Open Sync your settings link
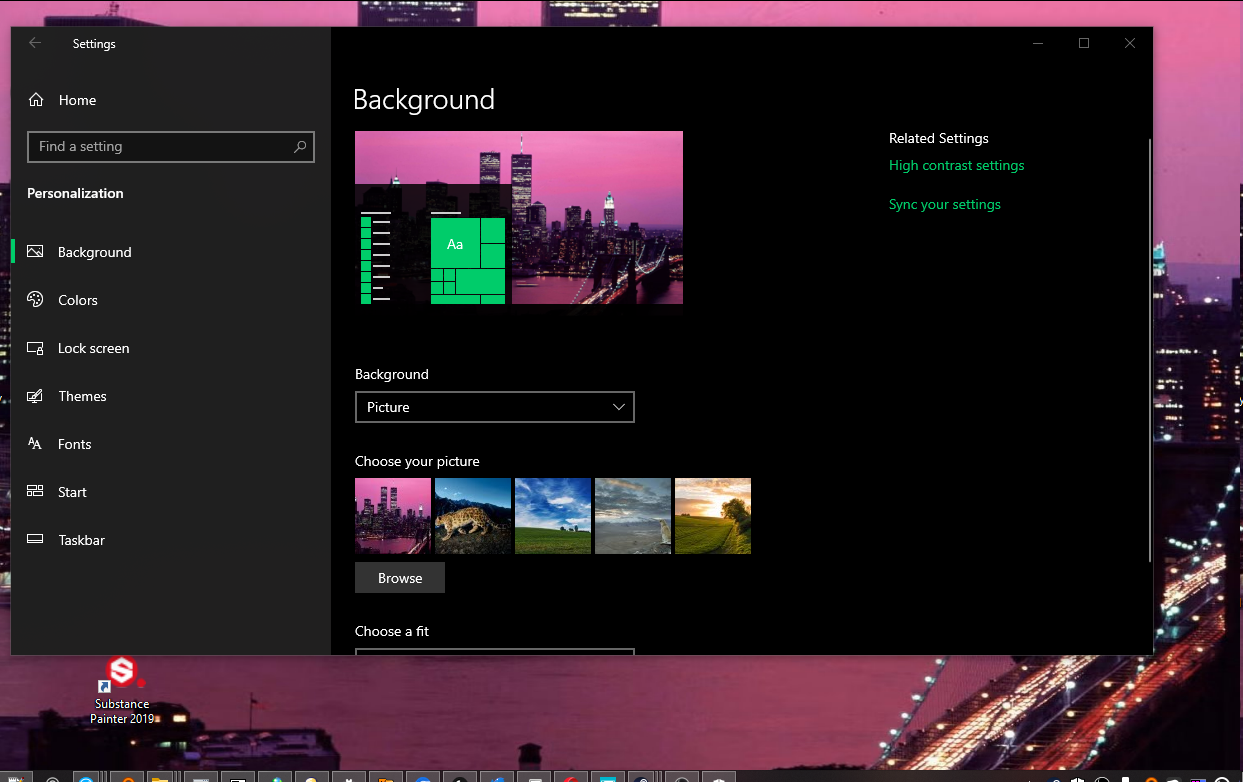This screenshot has width=1243, height=782. [x=944, y=204]
